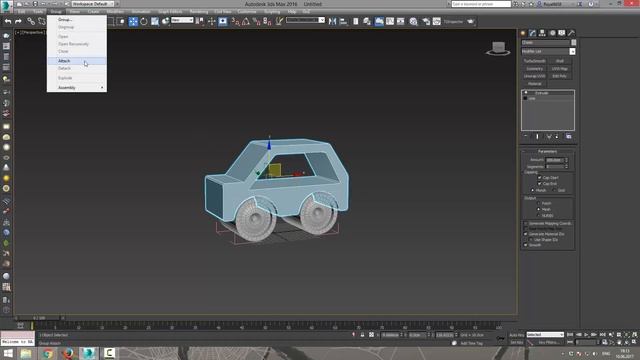
Task: Toggle the Cap End checkbox
Action: [540, 184]
